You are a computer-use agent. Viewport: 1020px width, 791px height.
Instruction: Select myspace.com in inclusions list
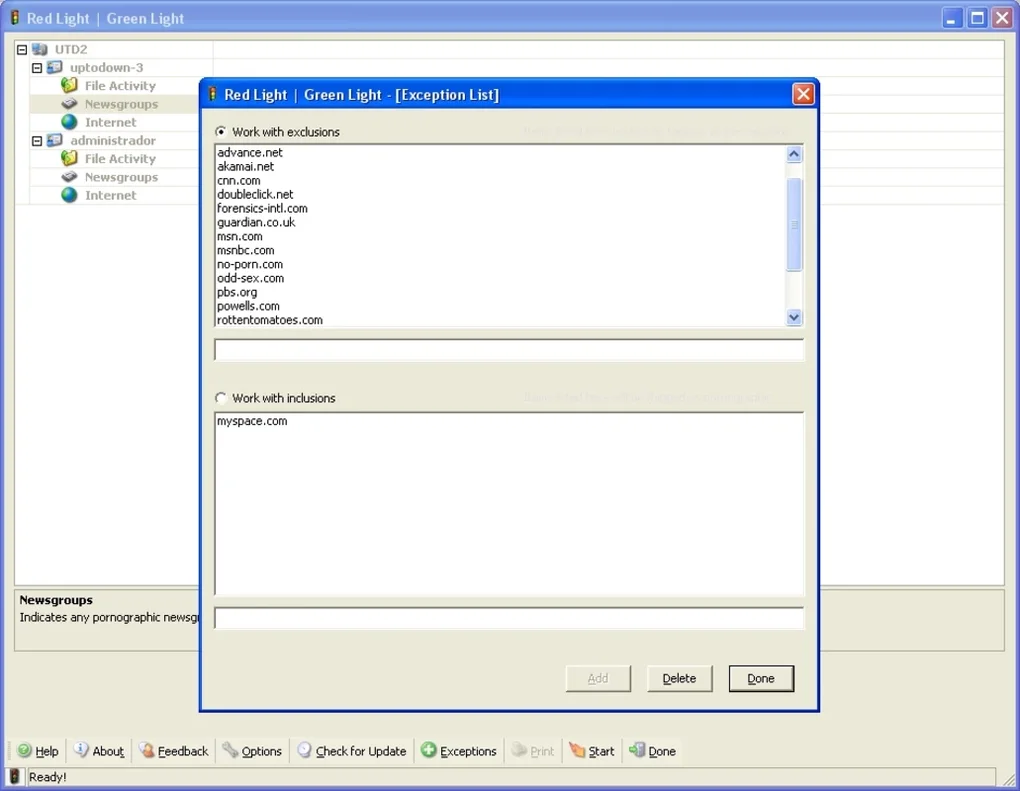(x=252, y=421)
